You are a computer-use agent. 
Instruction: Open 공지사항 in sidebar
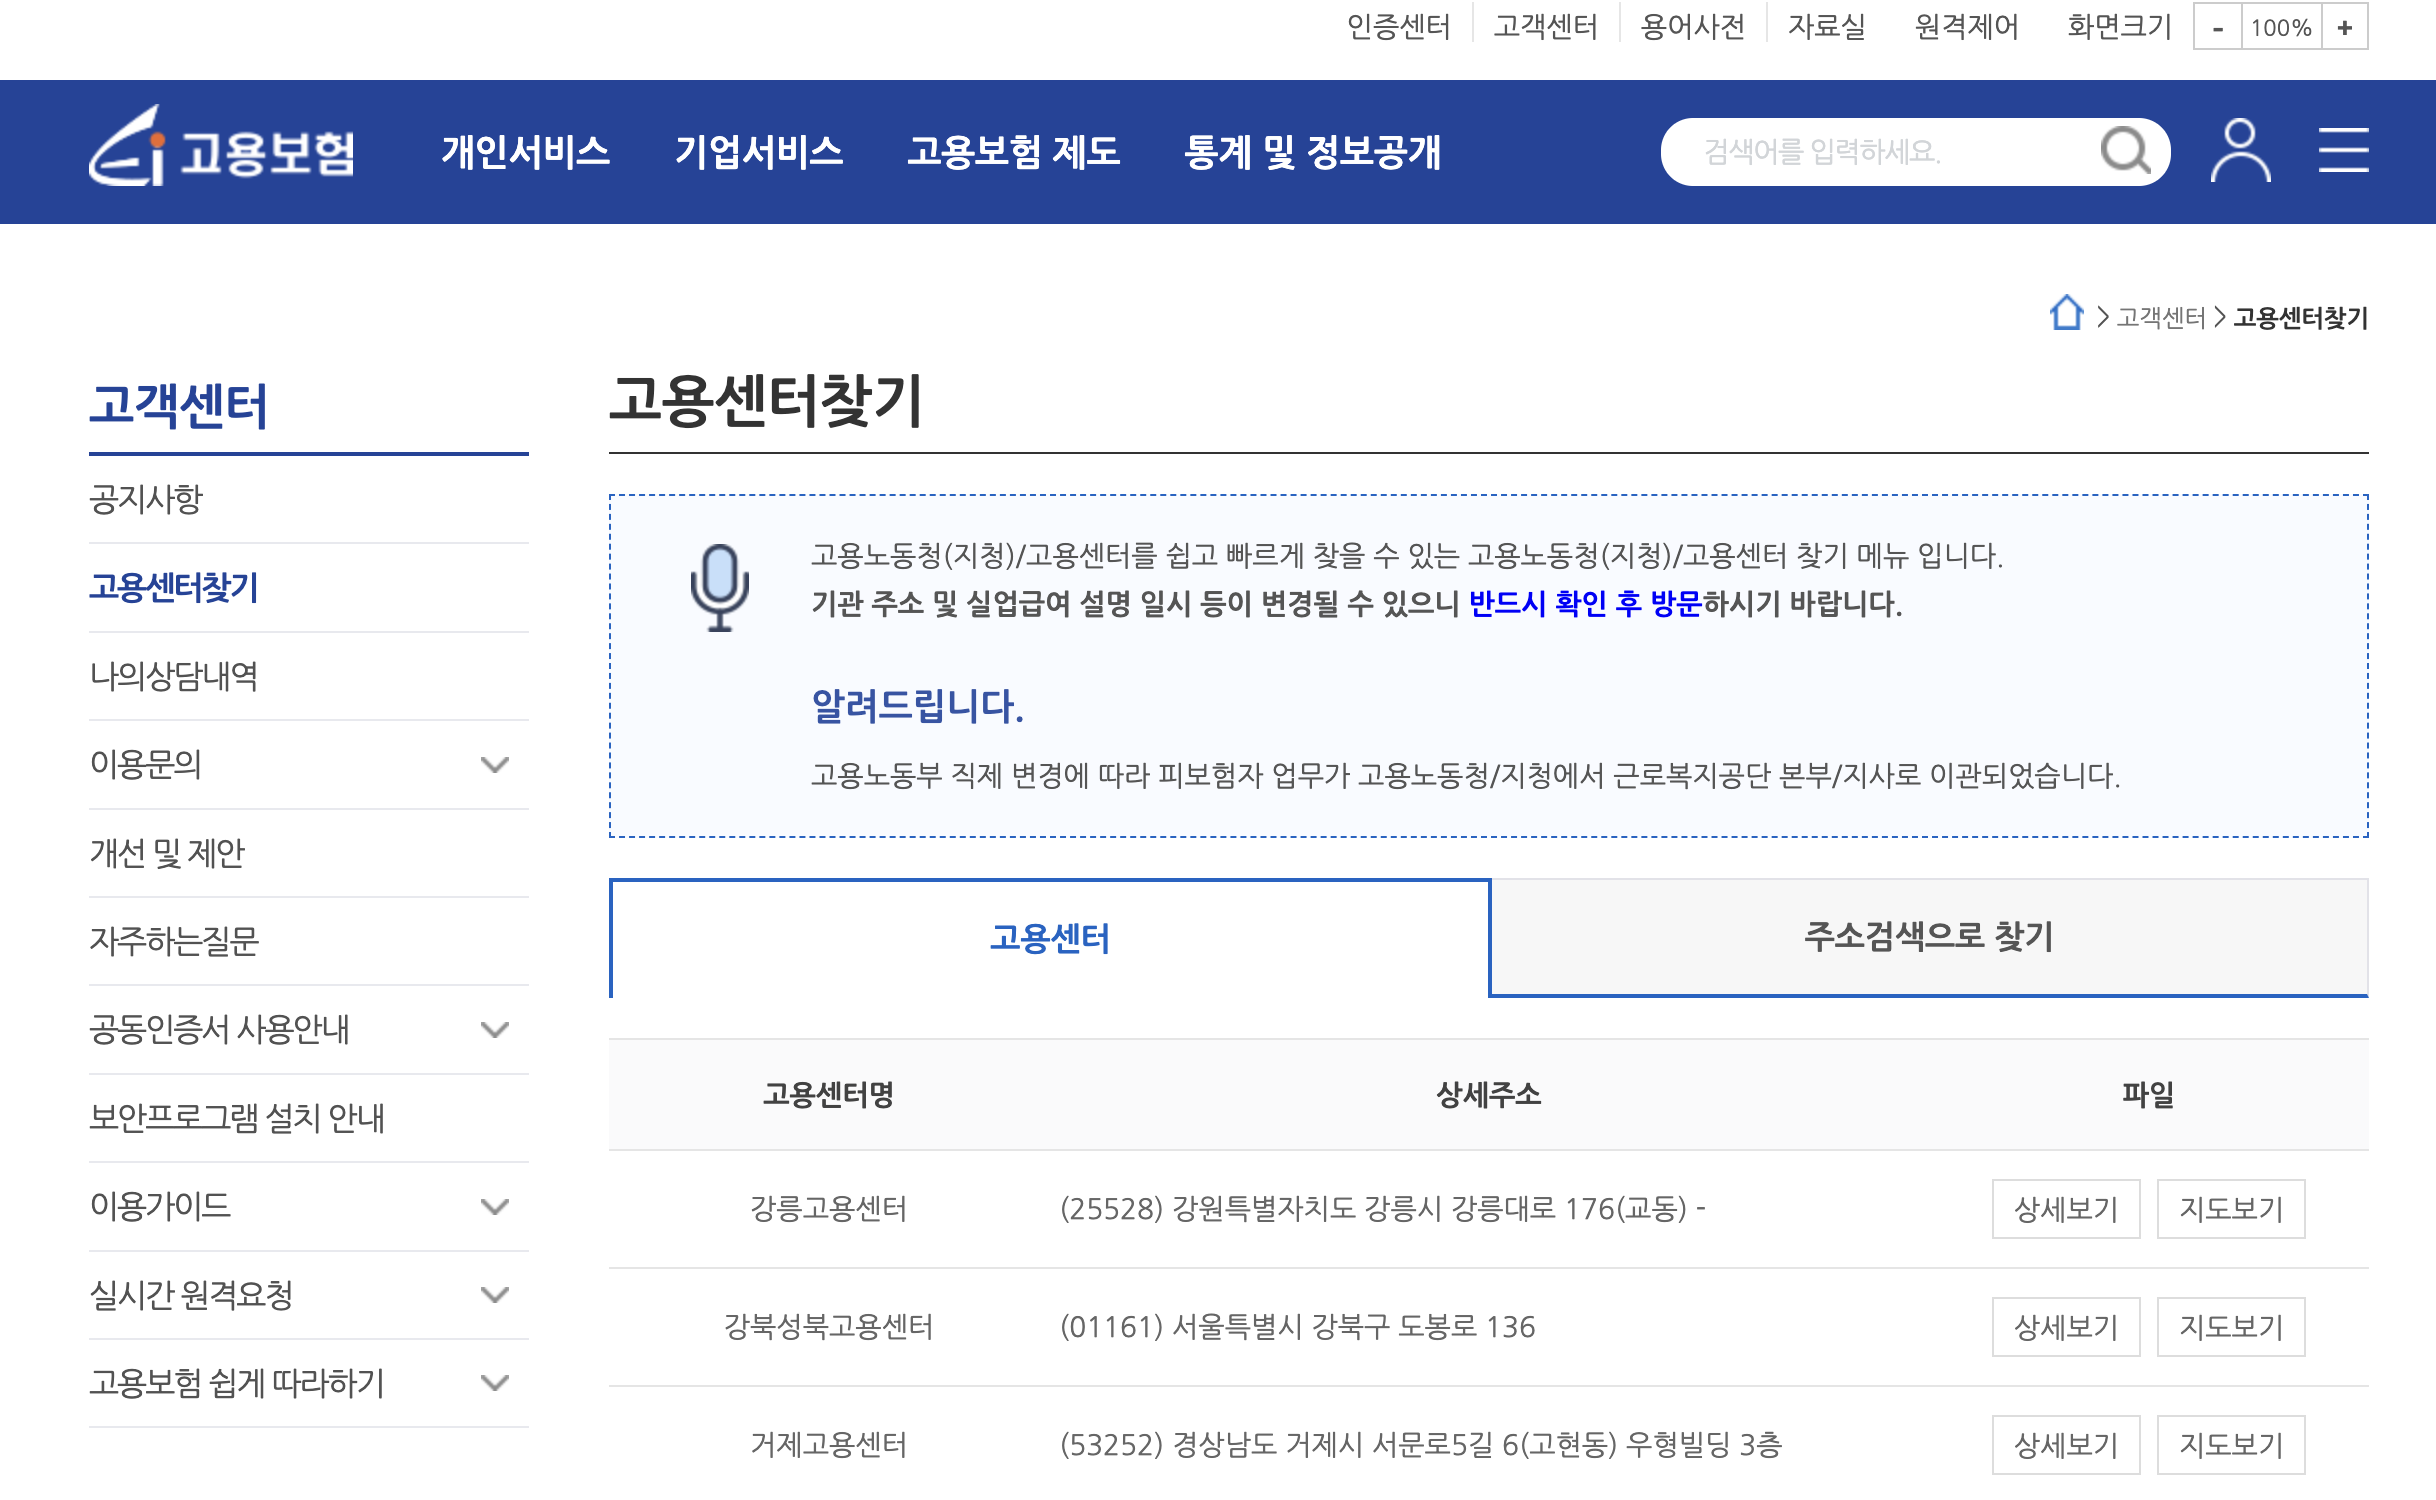146,499
